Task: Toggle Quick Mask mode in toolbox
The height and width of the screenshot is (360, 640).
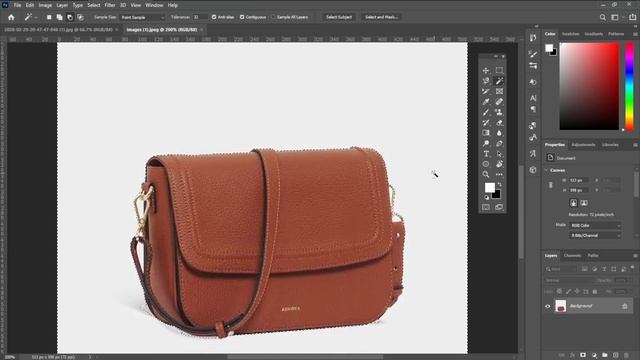Action: tap(486, 207)
